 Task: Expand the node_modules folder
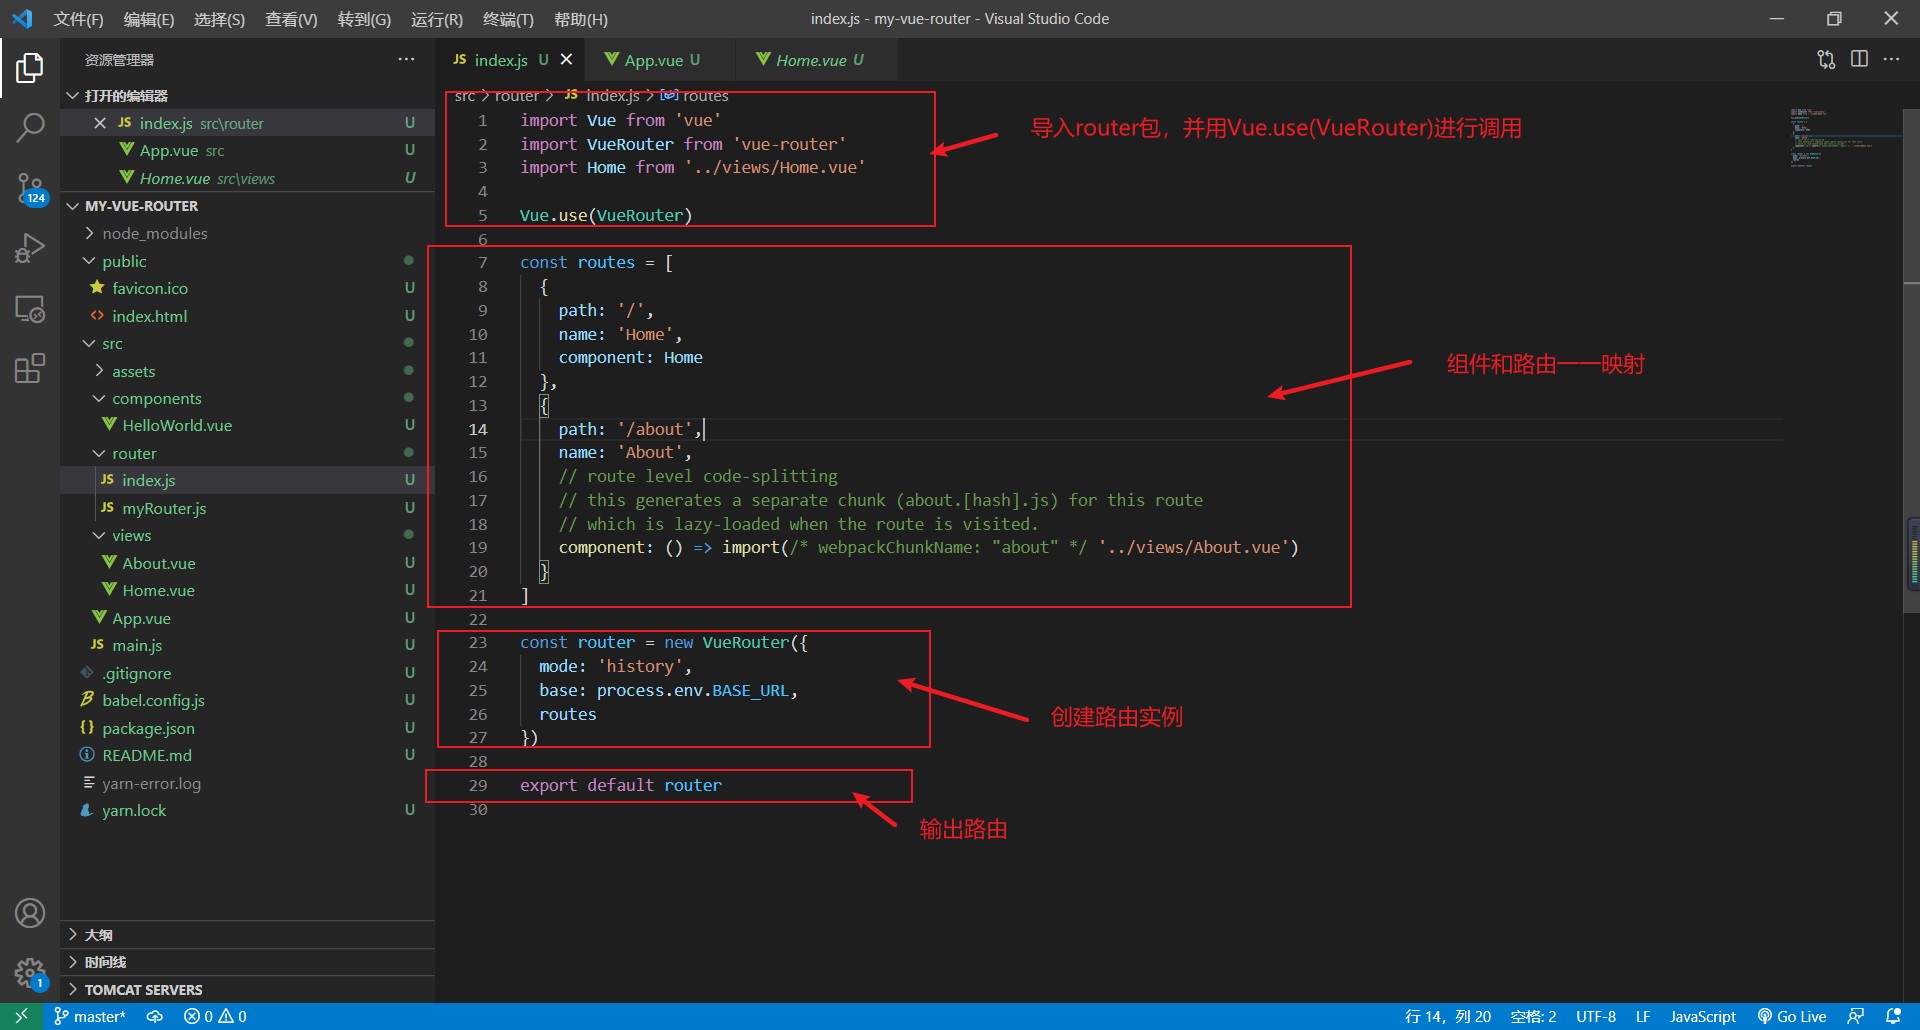[x=247, y=233]
